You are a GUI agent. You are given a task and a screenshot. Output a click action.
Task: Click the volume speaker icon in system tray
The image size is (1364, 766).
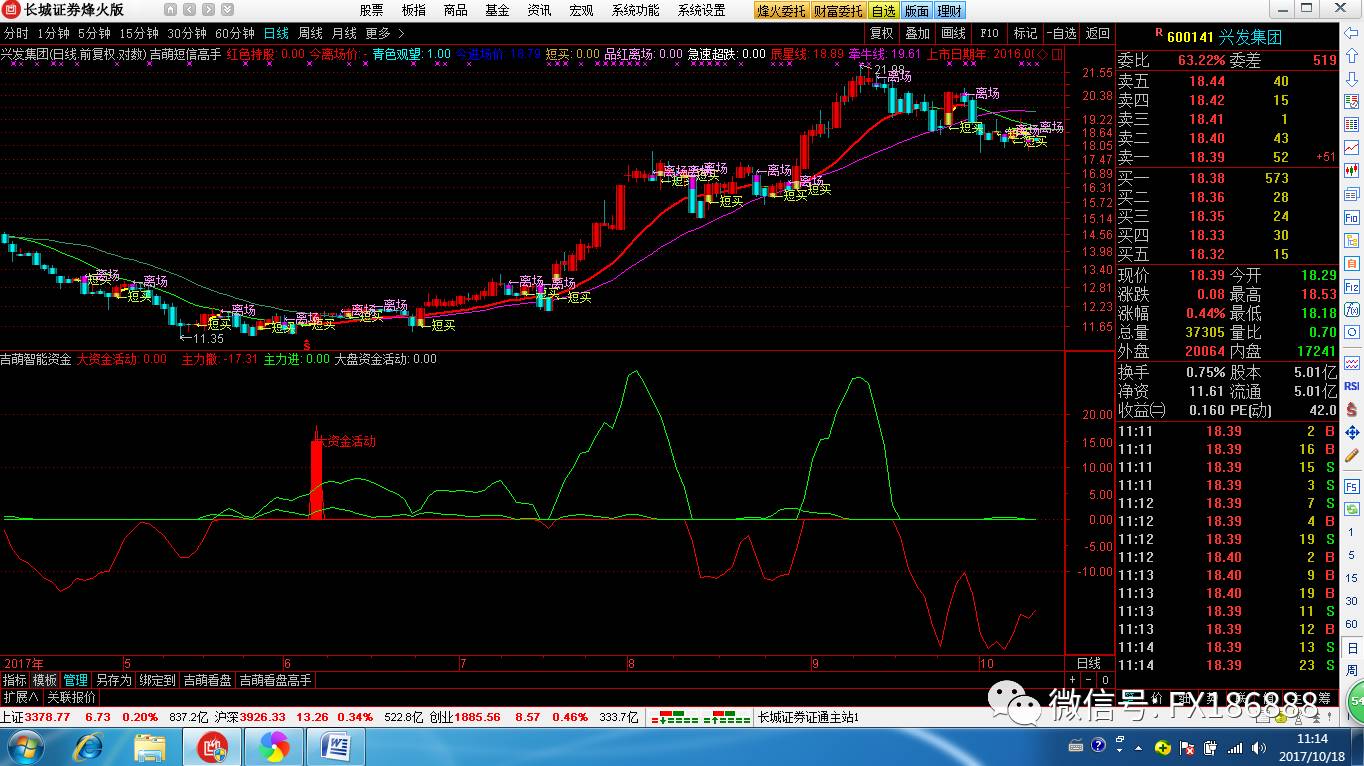pyautogui.click(x=1259, y=747)
